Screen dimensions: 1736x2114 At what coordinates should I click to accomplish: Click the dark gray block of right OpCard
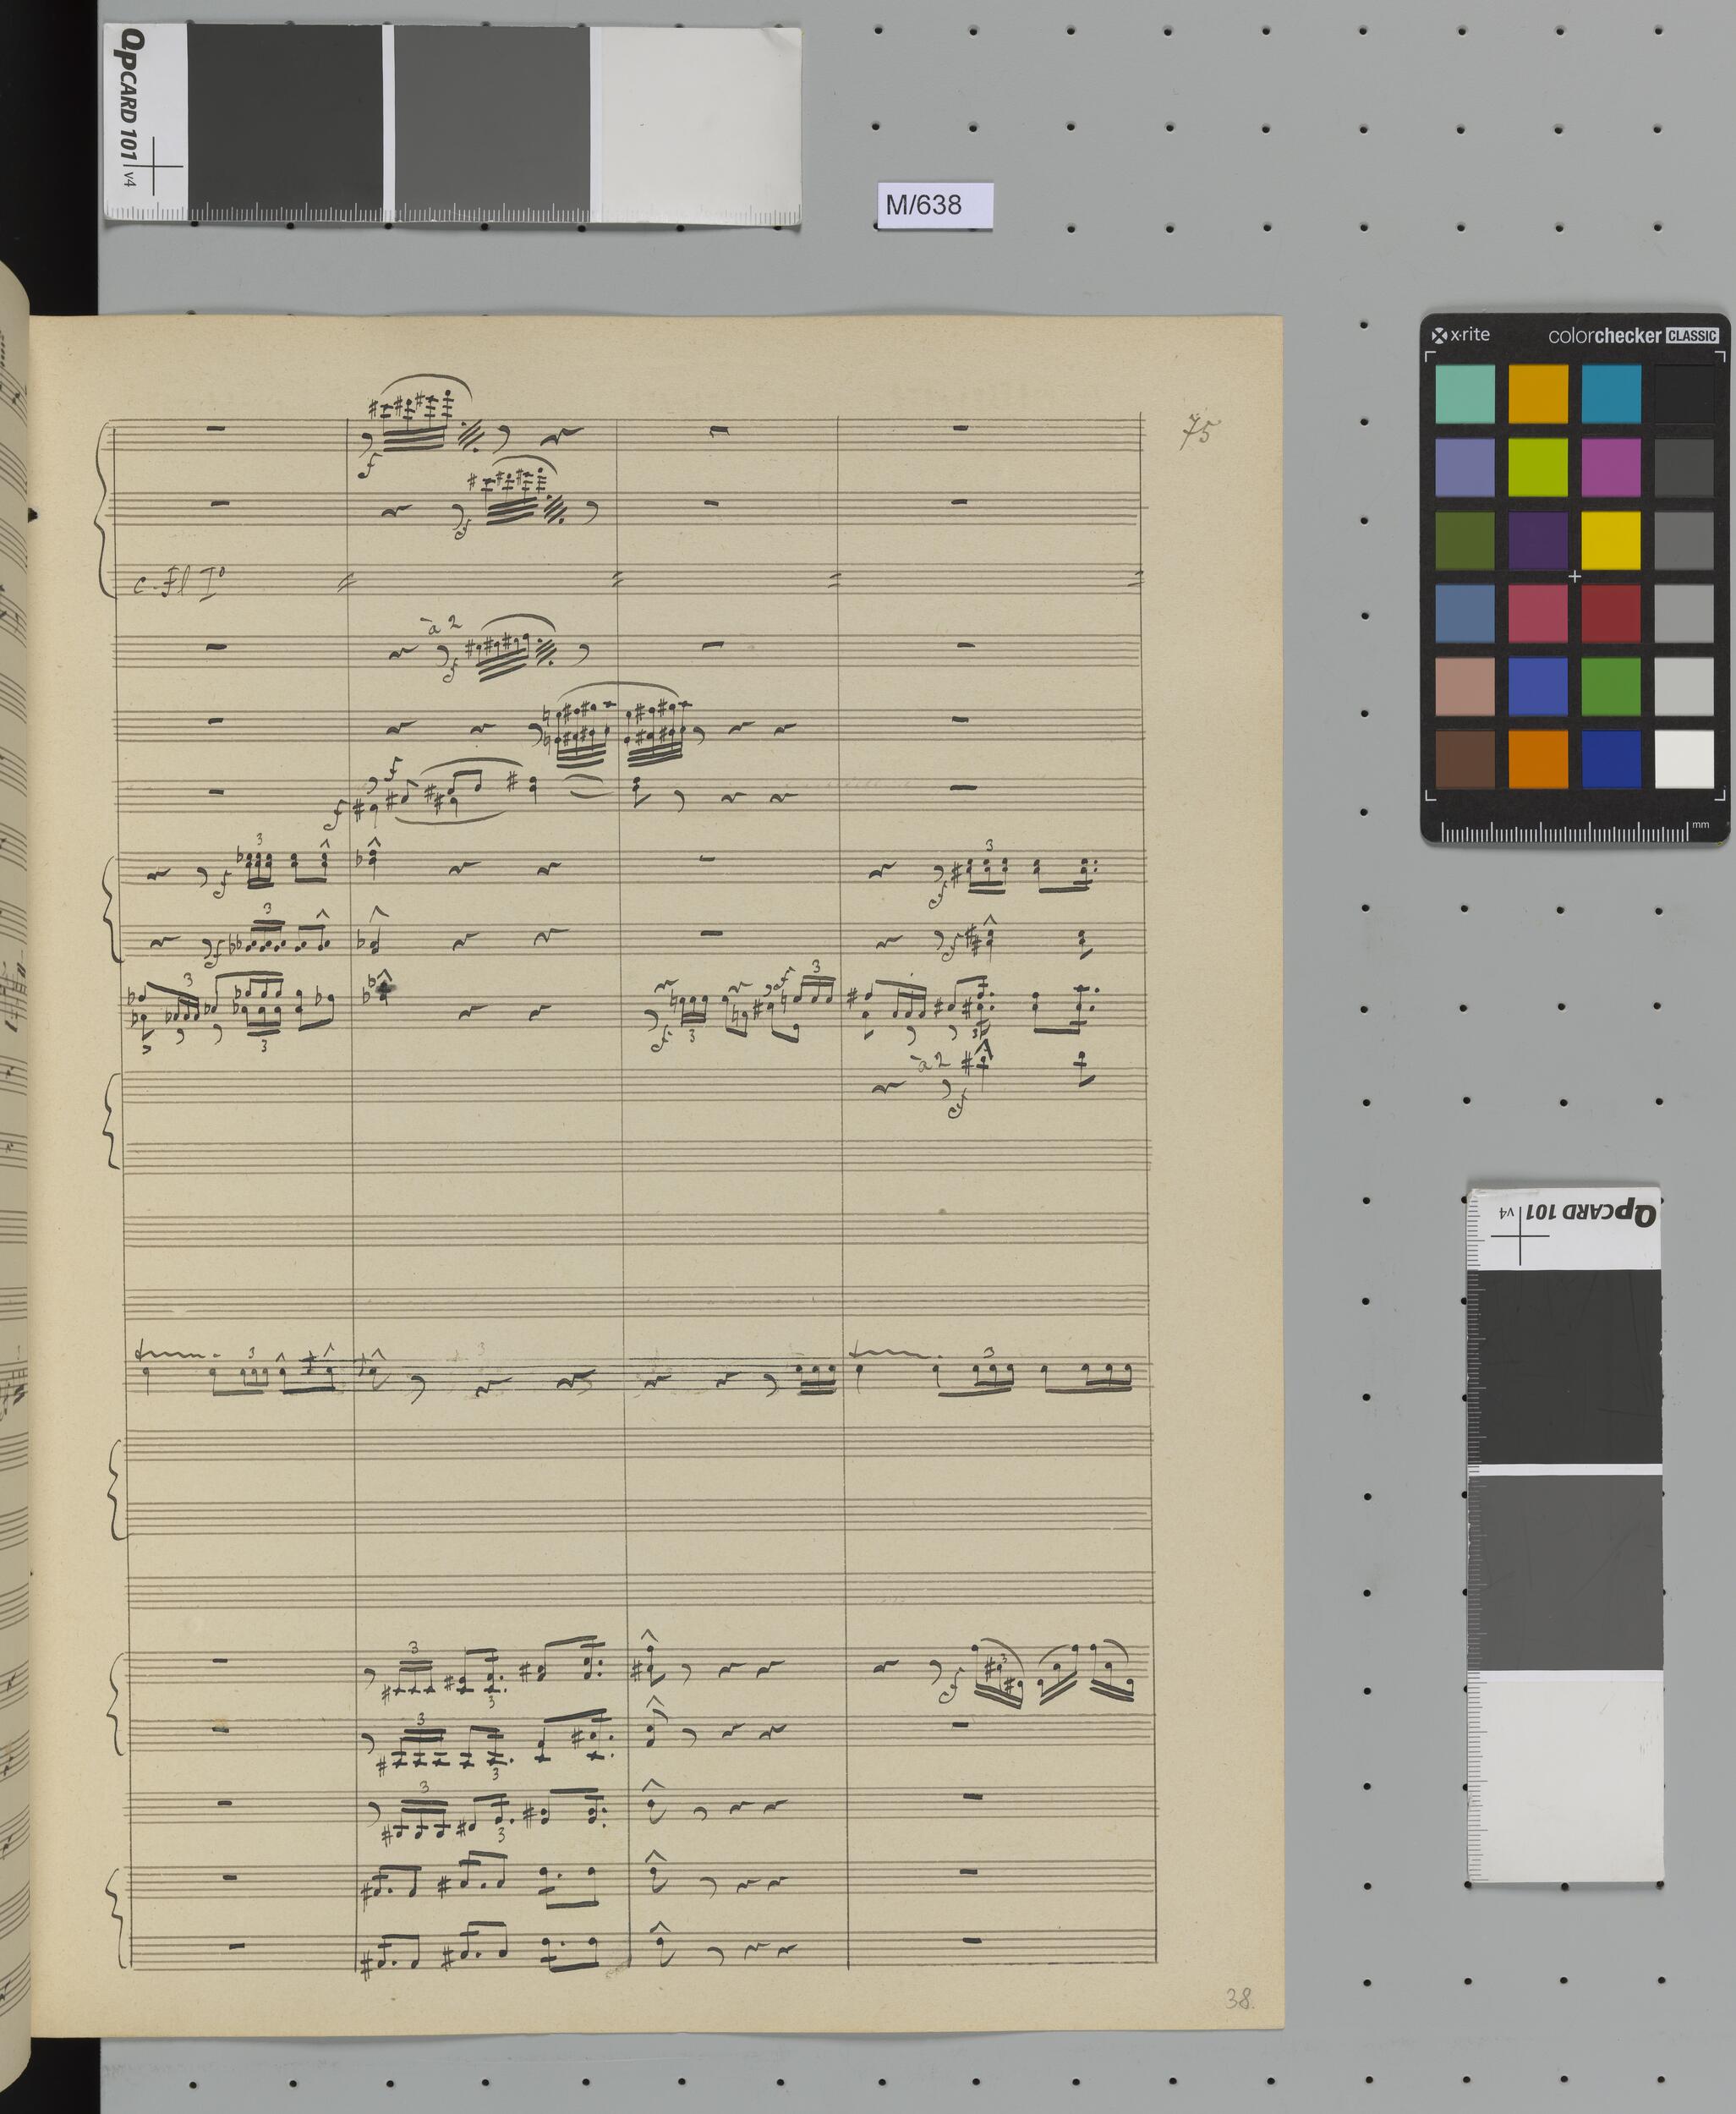(x=1564, y=1366)
